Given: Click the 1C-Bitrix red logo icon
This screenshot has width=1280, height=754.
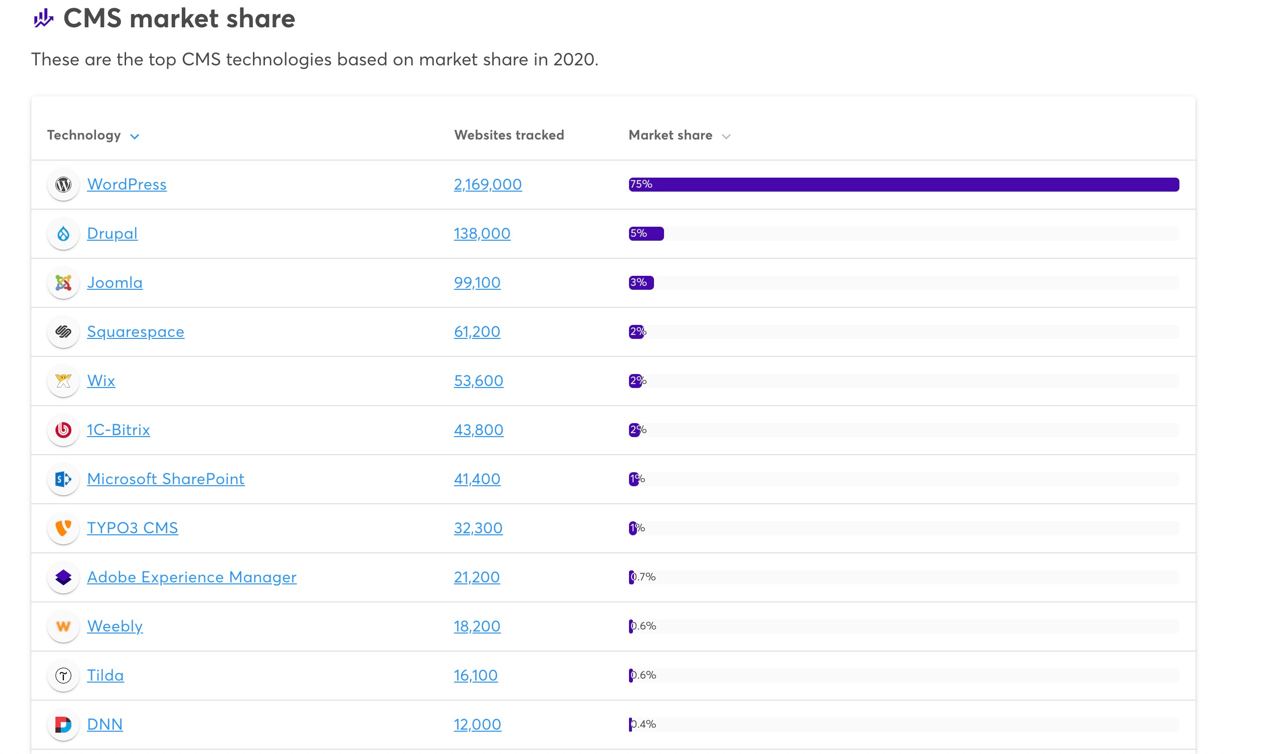Looking at the screenshot, I should (x=63, y=430).
